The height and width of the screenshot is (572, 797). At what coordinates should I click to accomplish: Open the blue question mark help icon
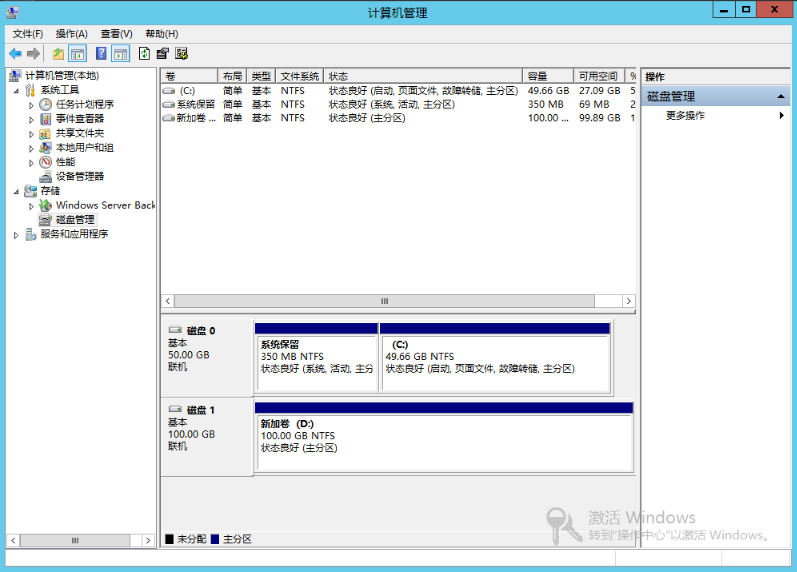[101, 53]
